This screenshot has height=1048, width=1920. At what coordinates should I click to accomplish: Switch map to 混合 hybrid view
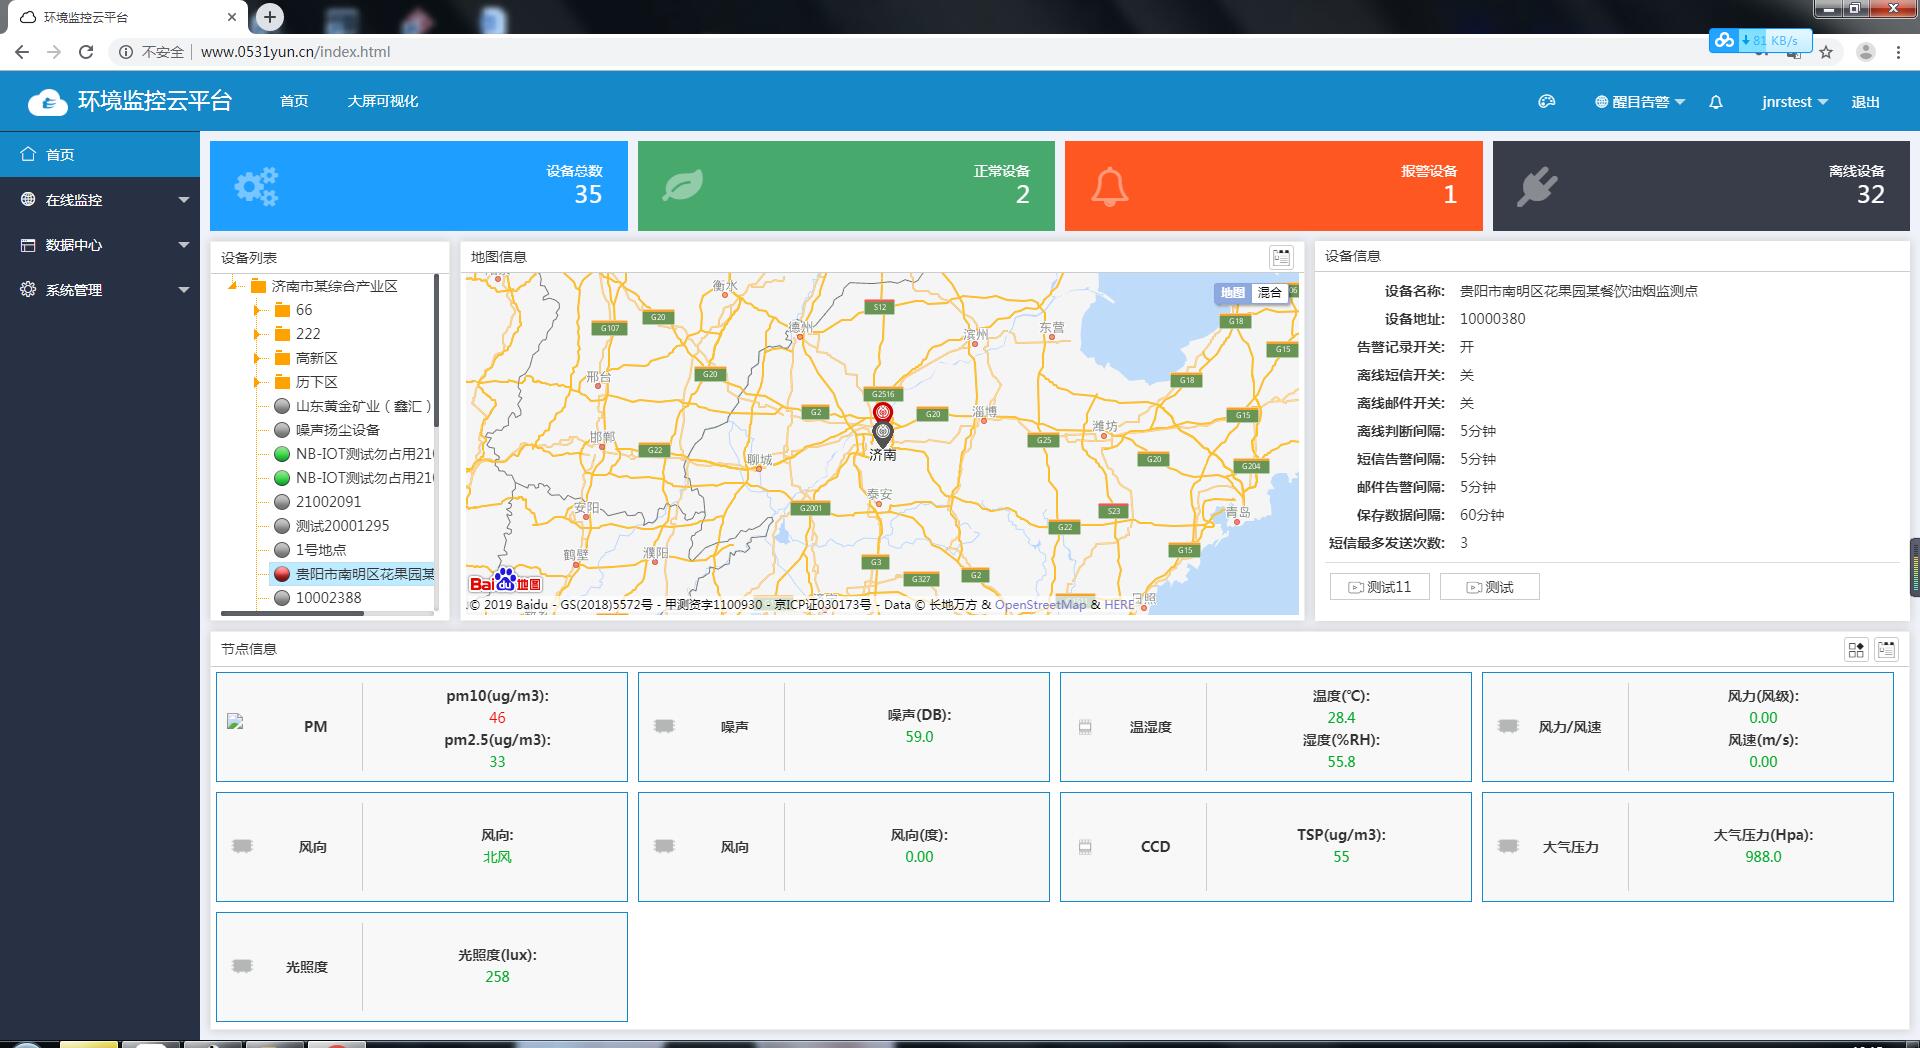[1269, 293]
